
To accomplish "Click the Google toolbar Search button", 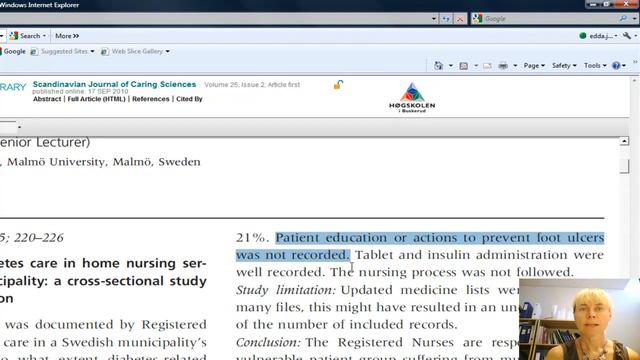I will point(25,36).
